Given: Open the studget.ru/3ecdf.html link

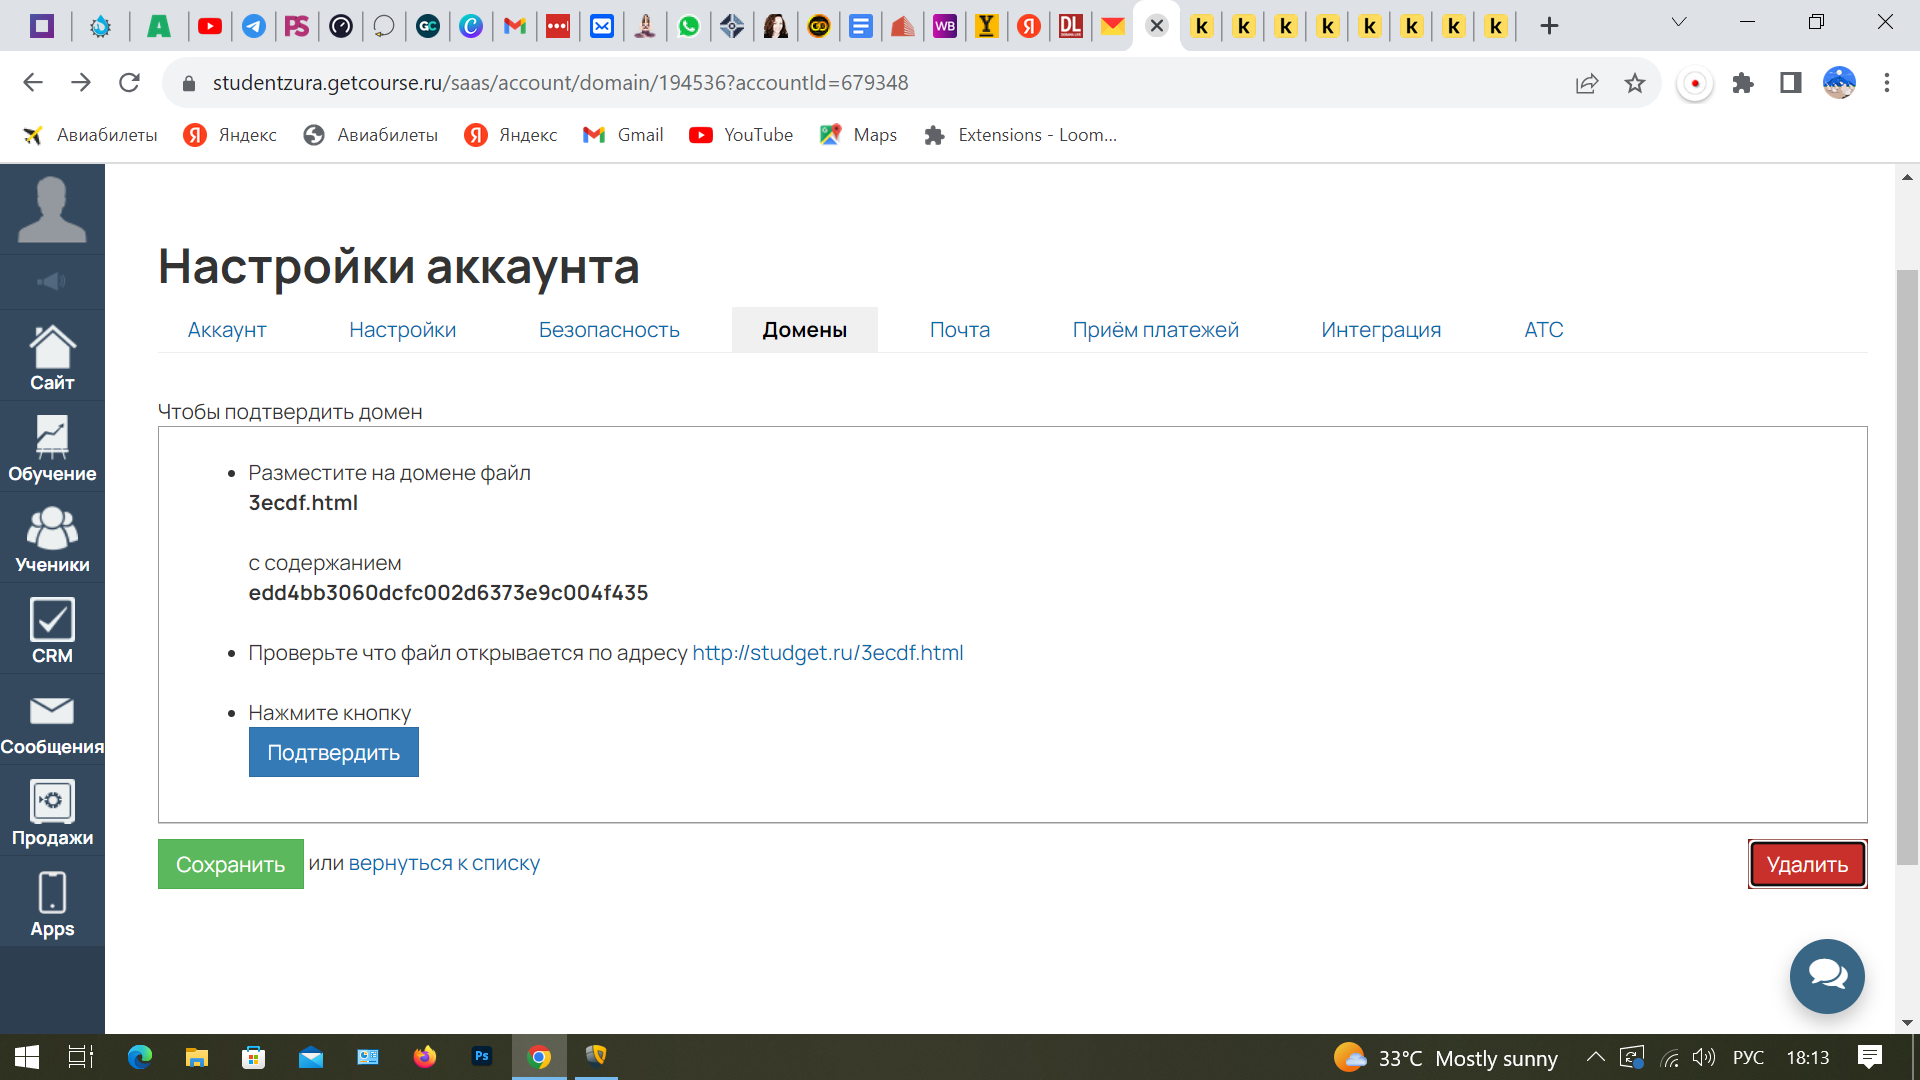Looking at the screenshot, I should [827, 653].
